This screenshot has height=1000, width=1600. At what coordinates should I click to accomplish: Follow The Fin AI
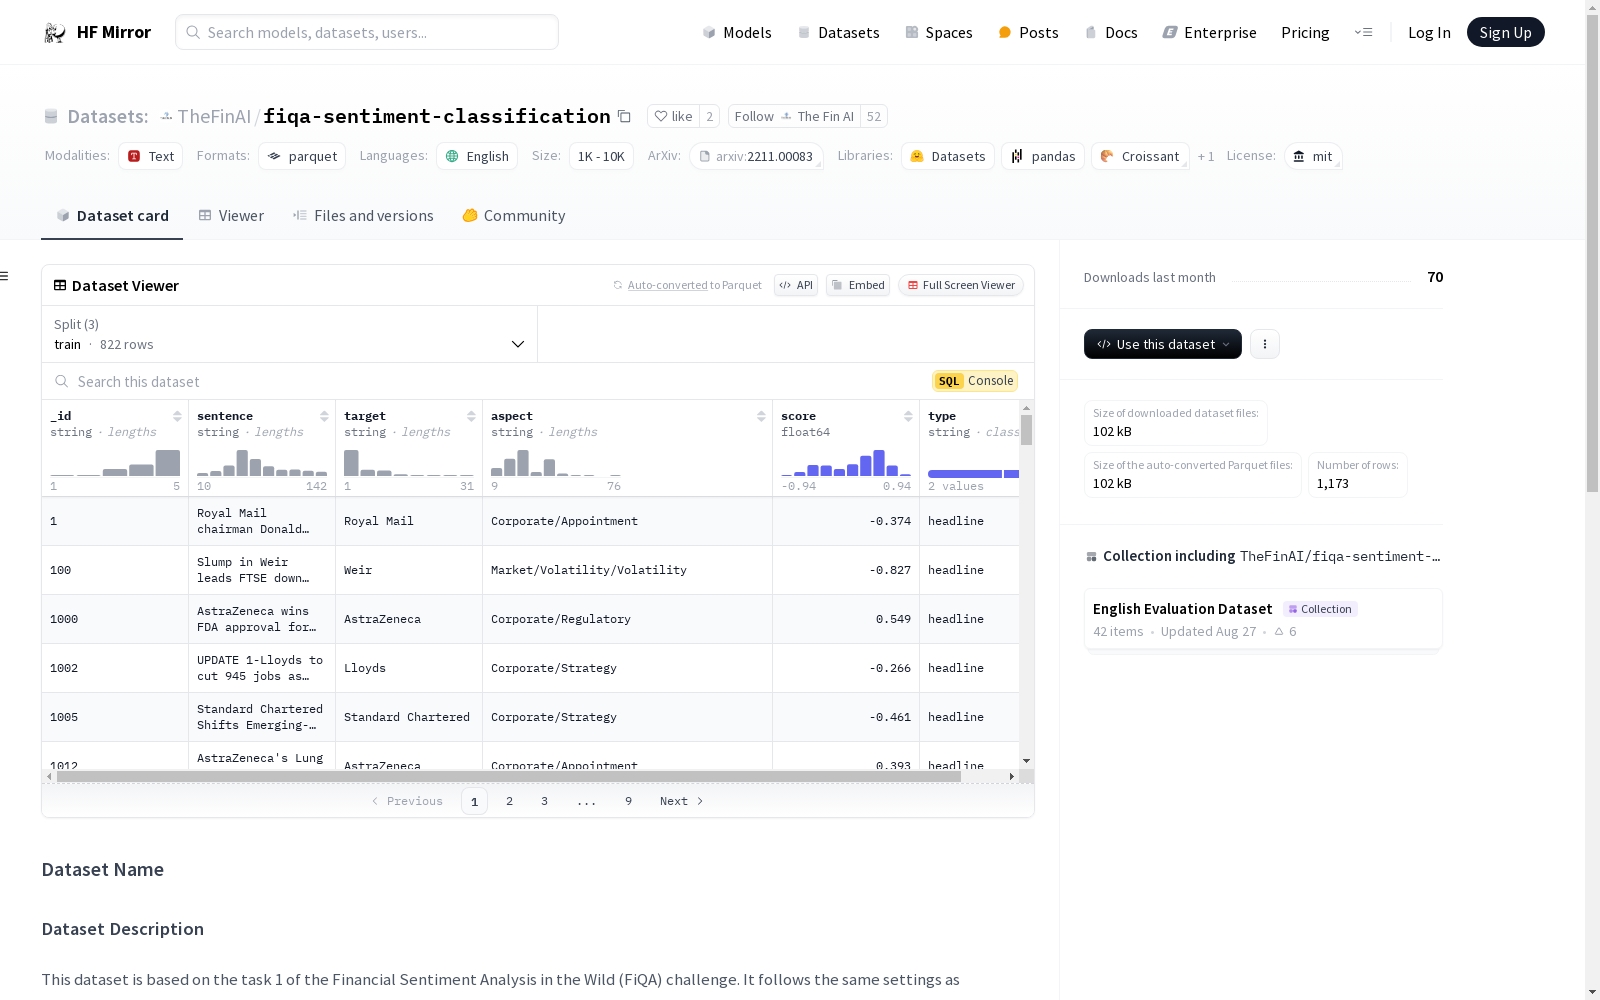pyautogui.click(x=794, y=116)
